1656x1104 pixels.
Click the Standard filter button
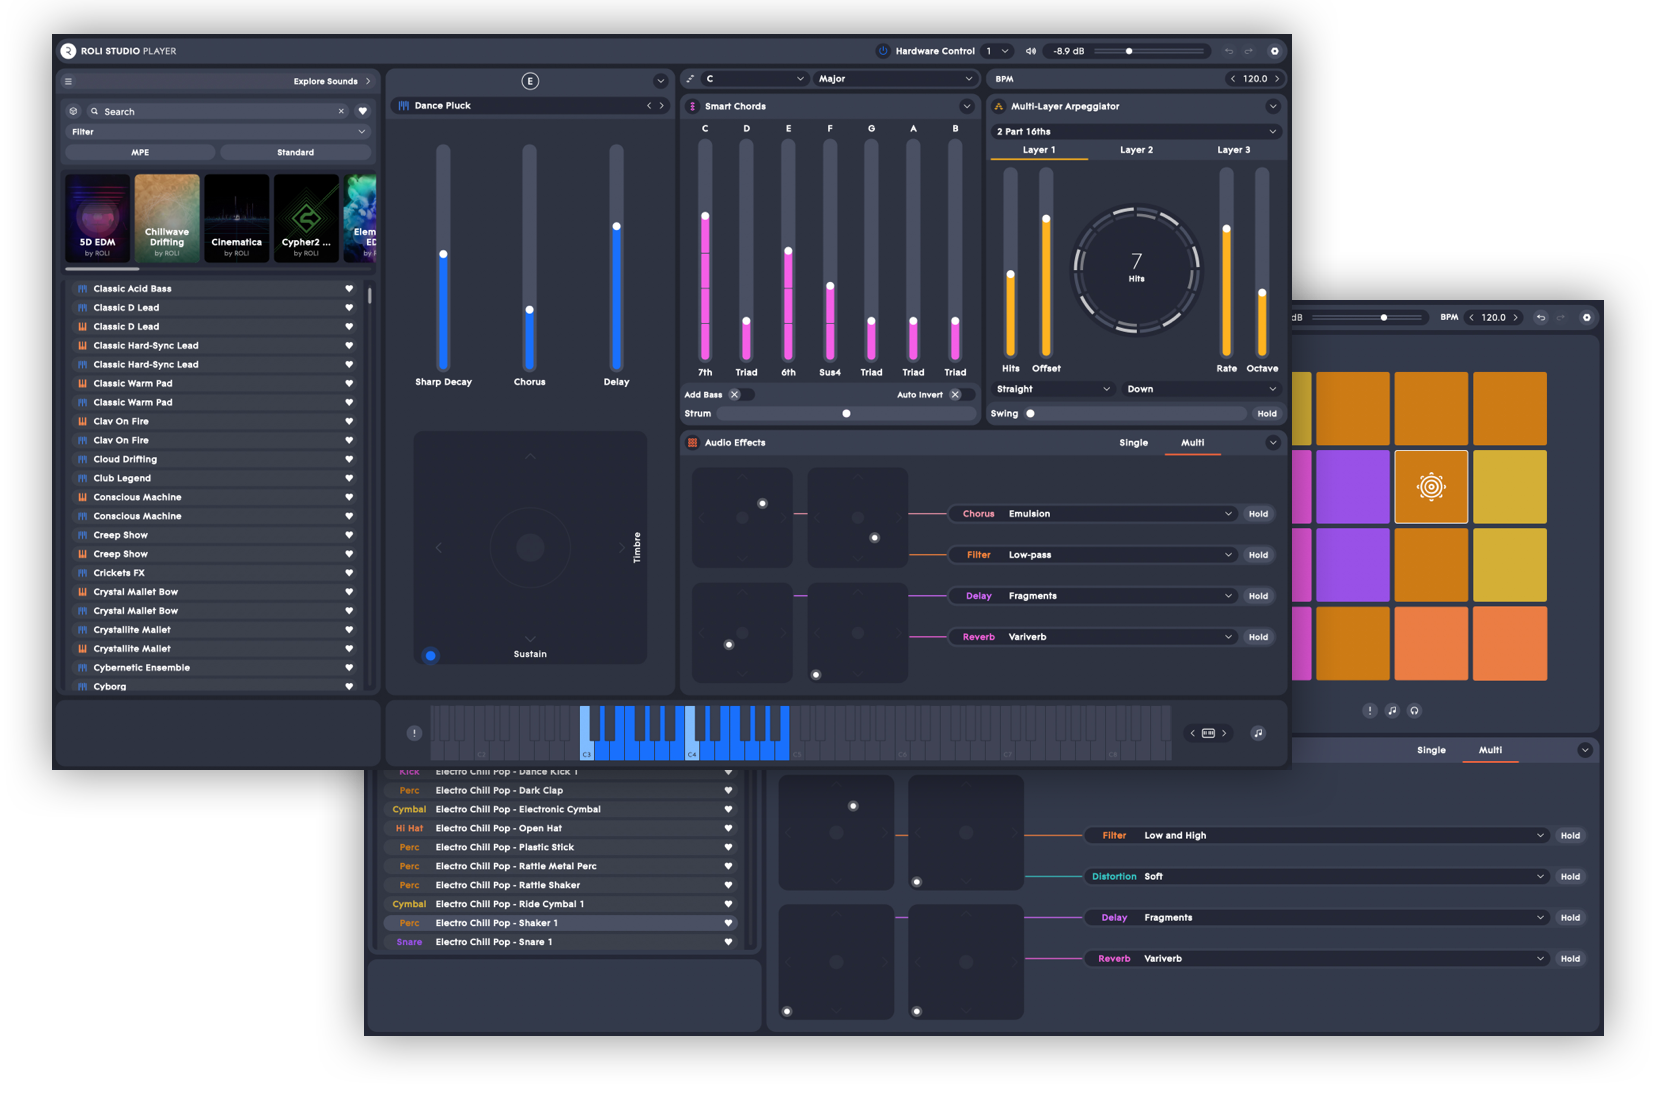click(x=295, y=152)
